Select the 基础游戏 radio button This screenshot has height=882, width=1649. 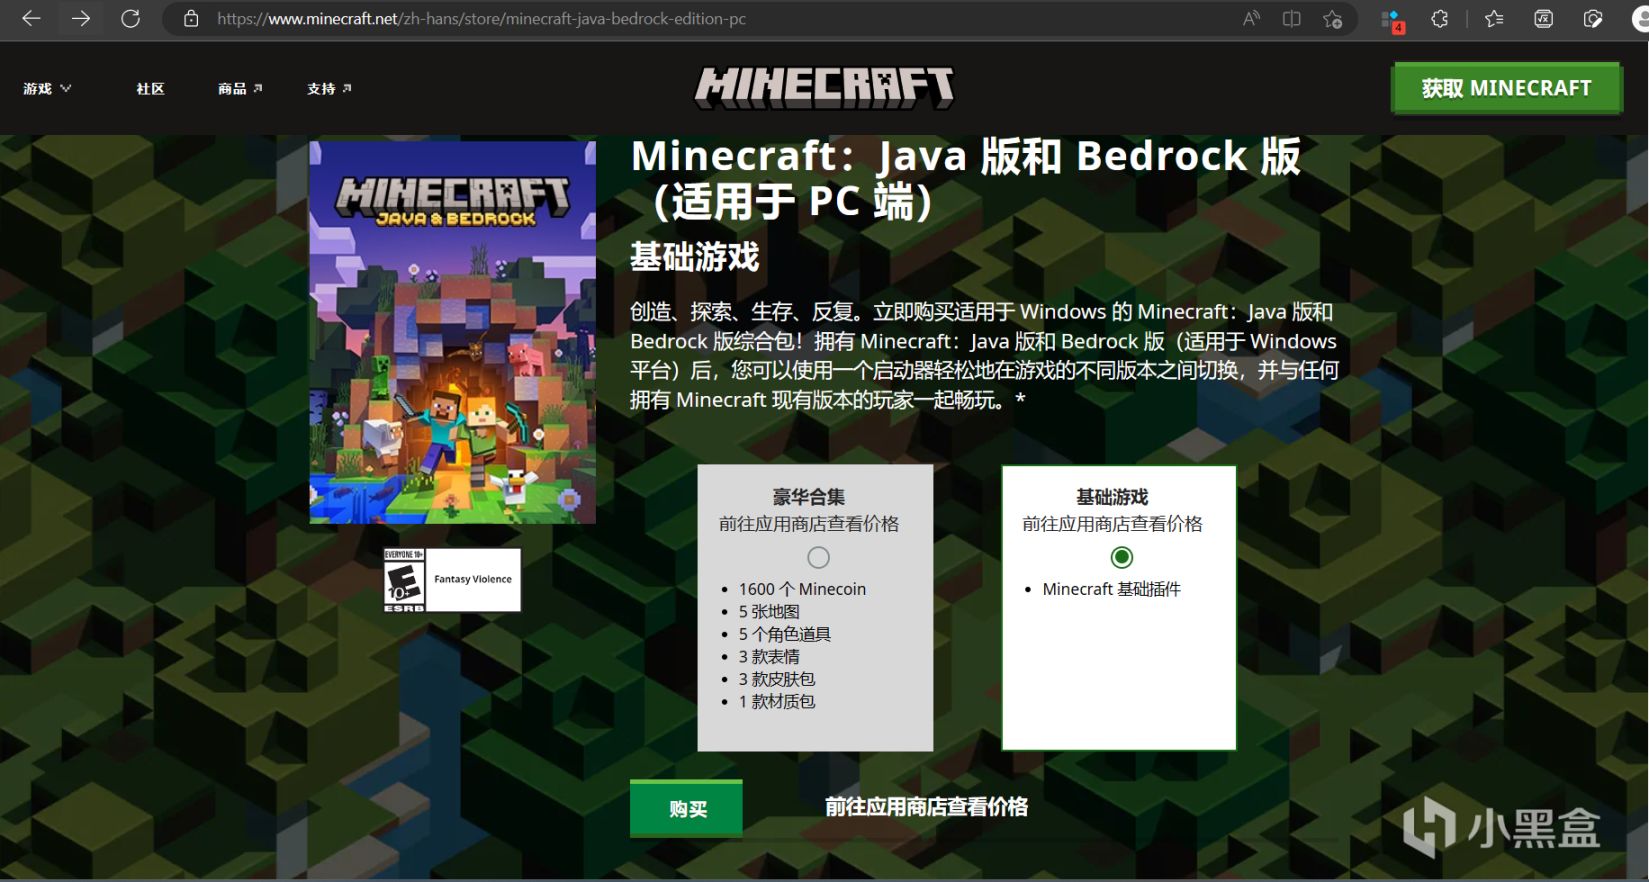pos(1122,557)
